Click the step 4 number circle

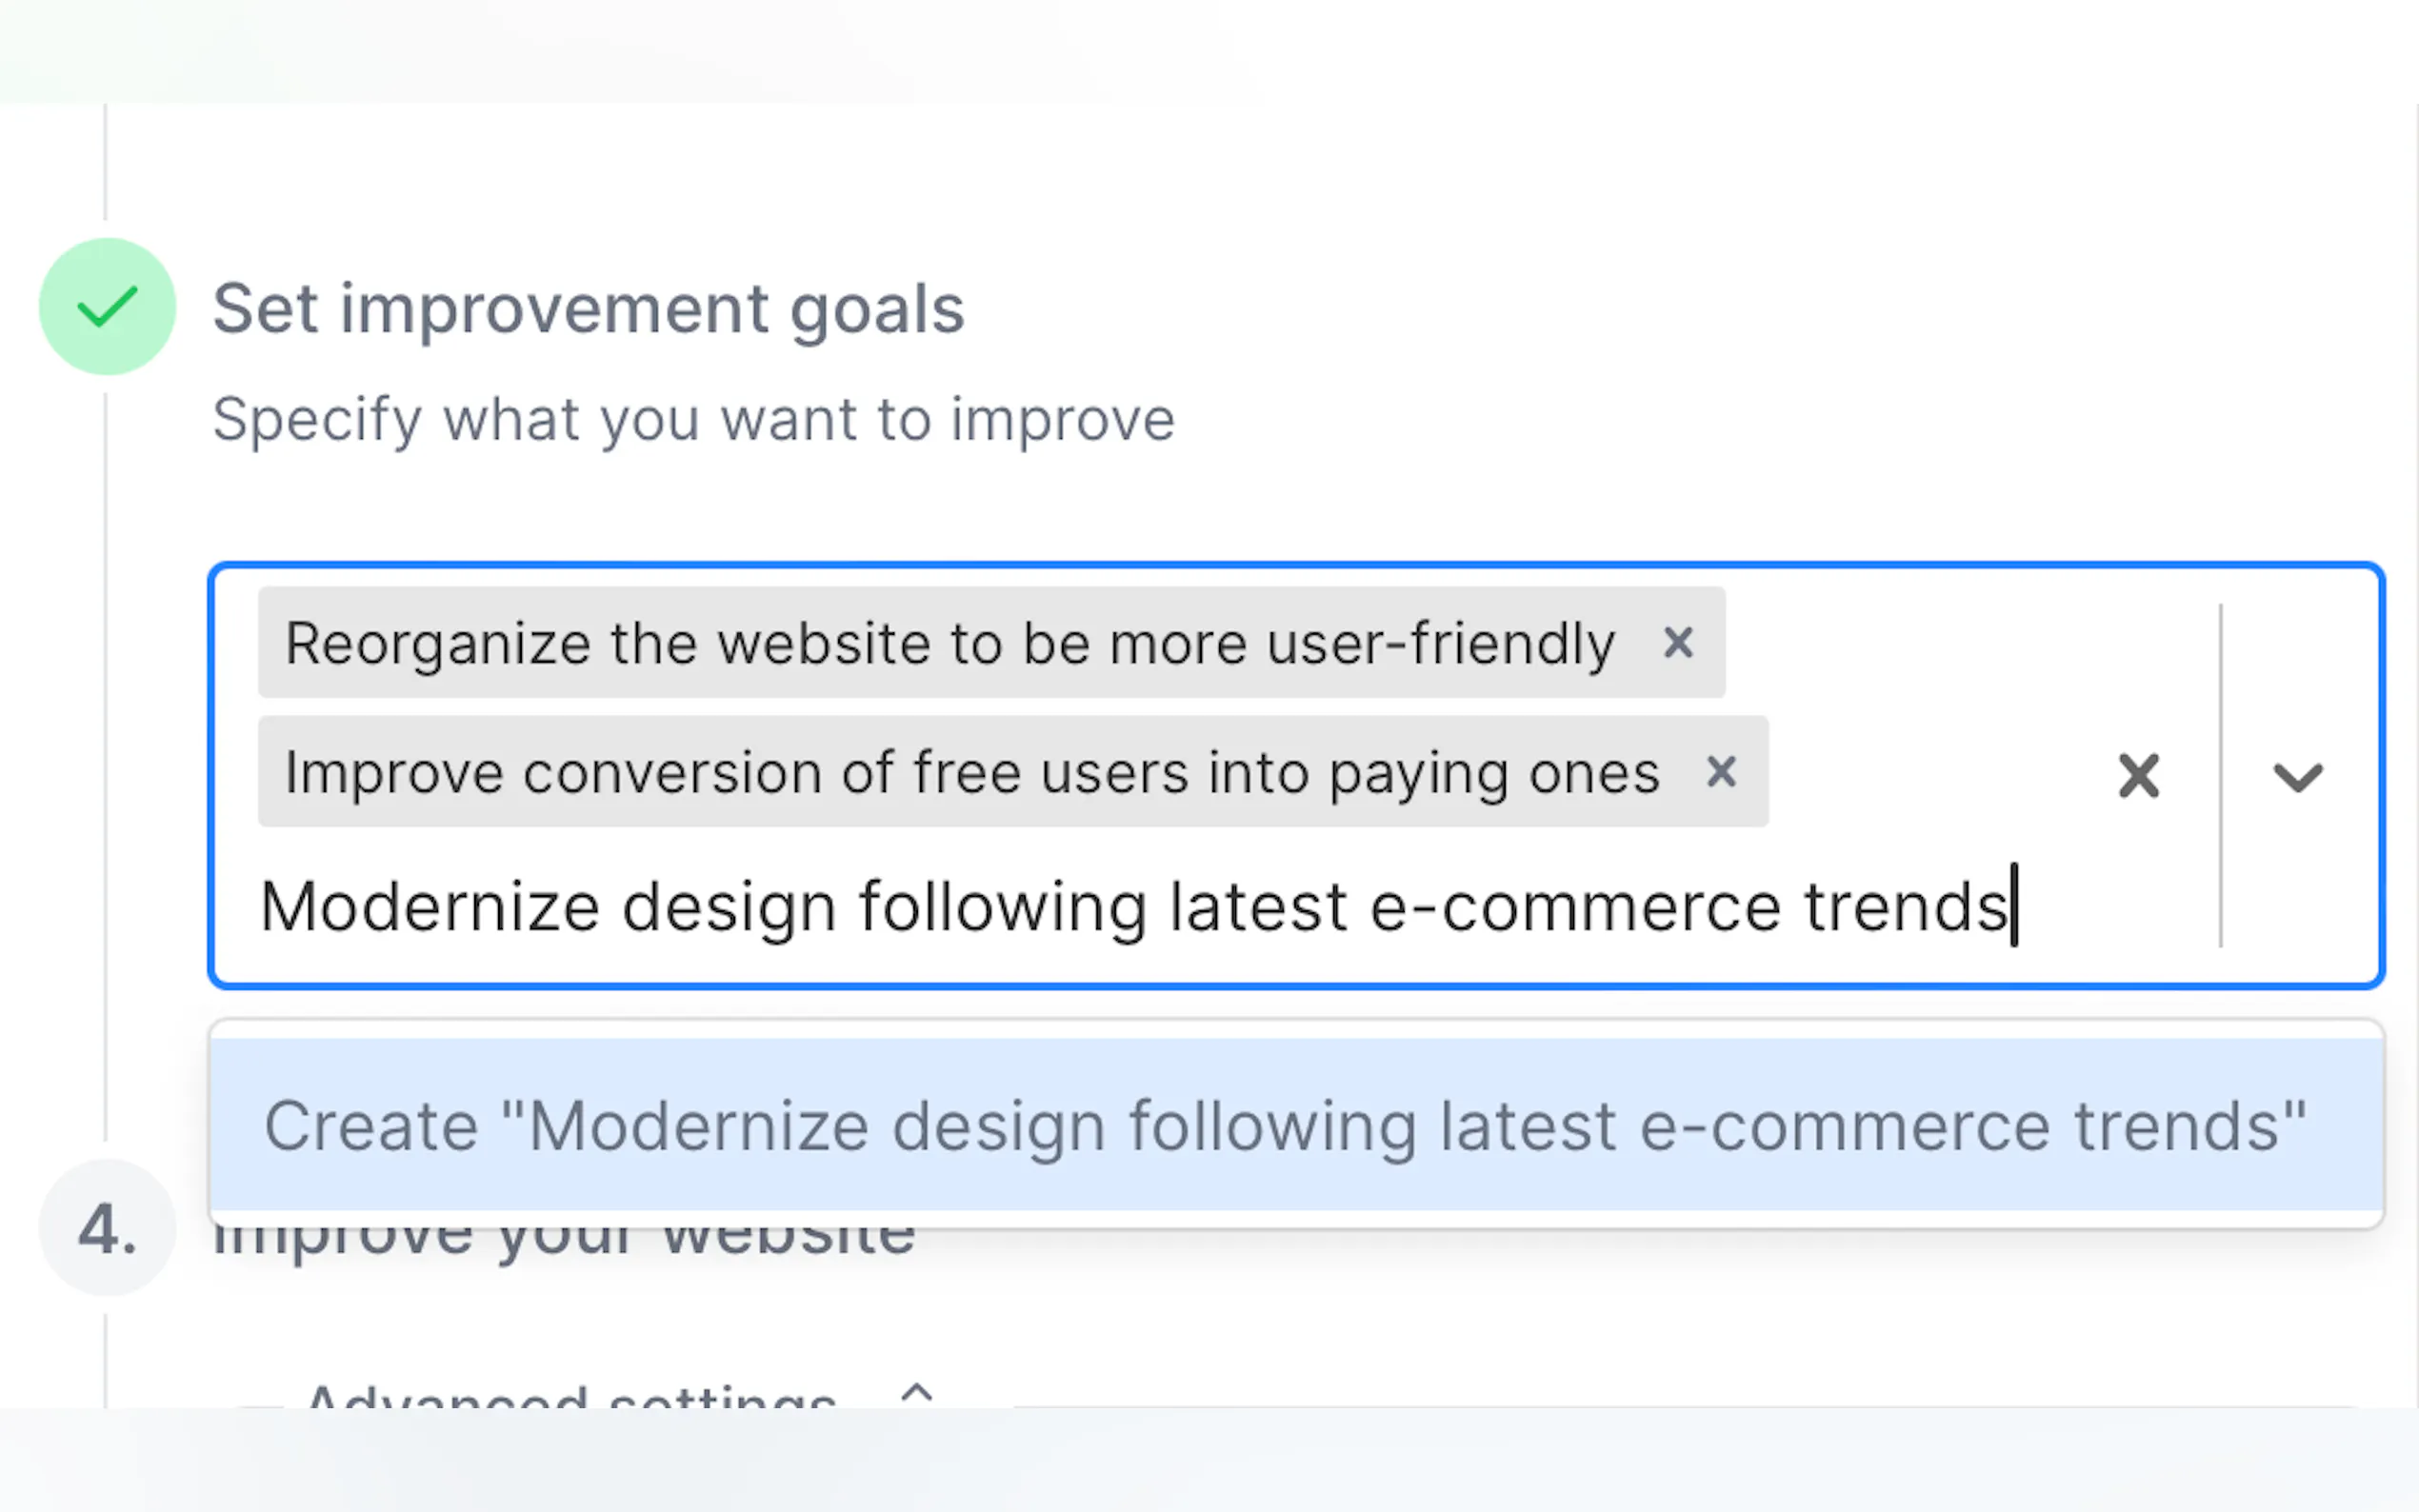tap(107, 1228)
